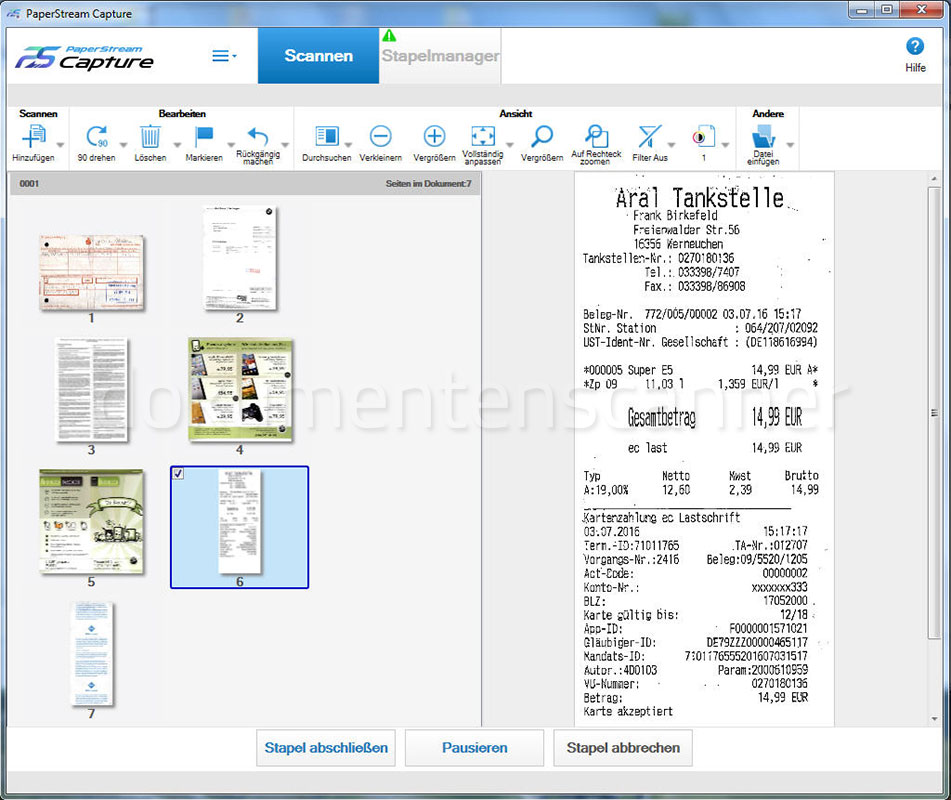This screenshot has width=951, height=800.
Task: Open the dropdown next to Markieren
Action: tap(232, 146)
